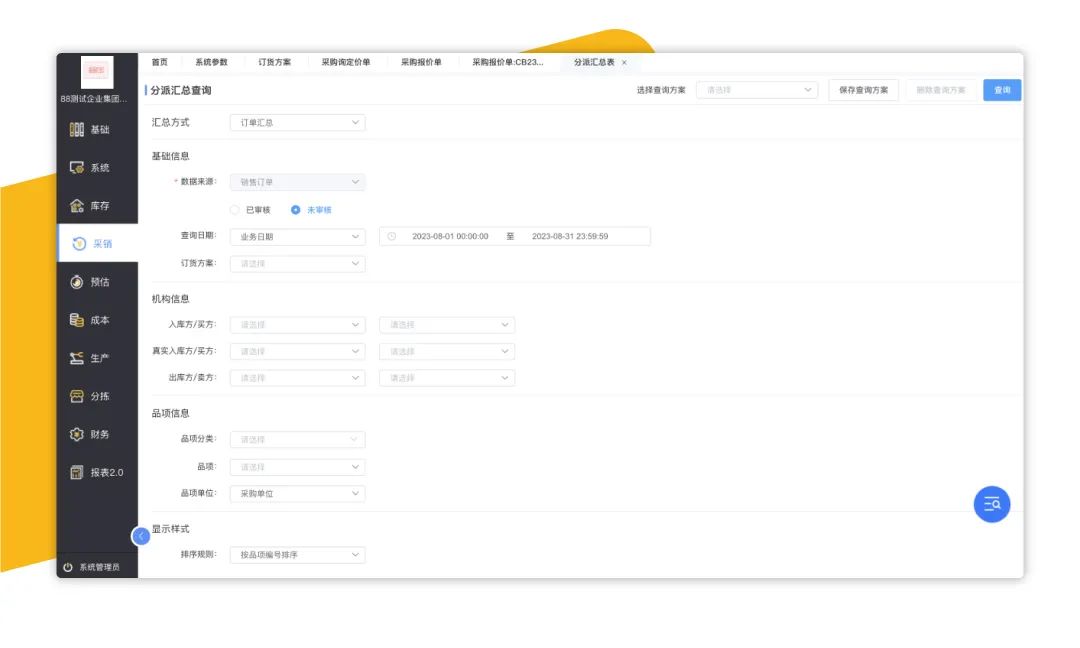Image resolution: width=1080 pixels, height=648 pixels.
Task: Open first 入库方/买方 dropdown
Action: pos(298,324)
